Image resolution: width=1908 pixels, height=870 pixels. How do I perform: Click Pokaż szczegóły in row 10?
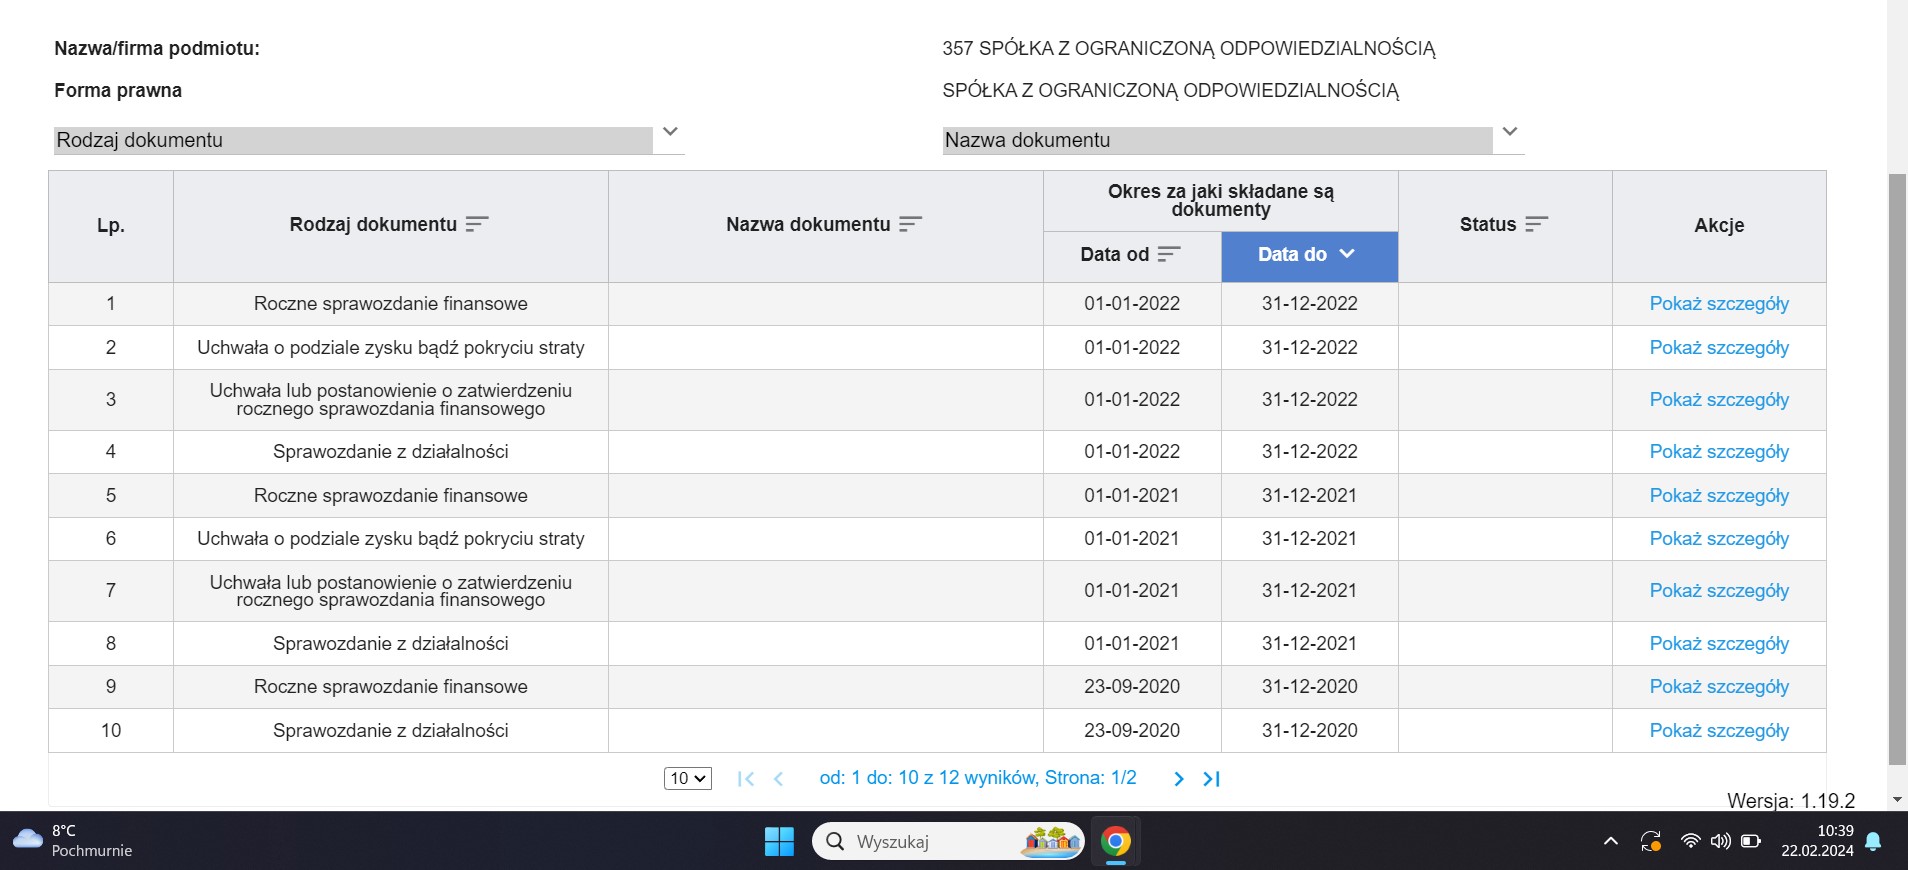tap(1718, 731)
